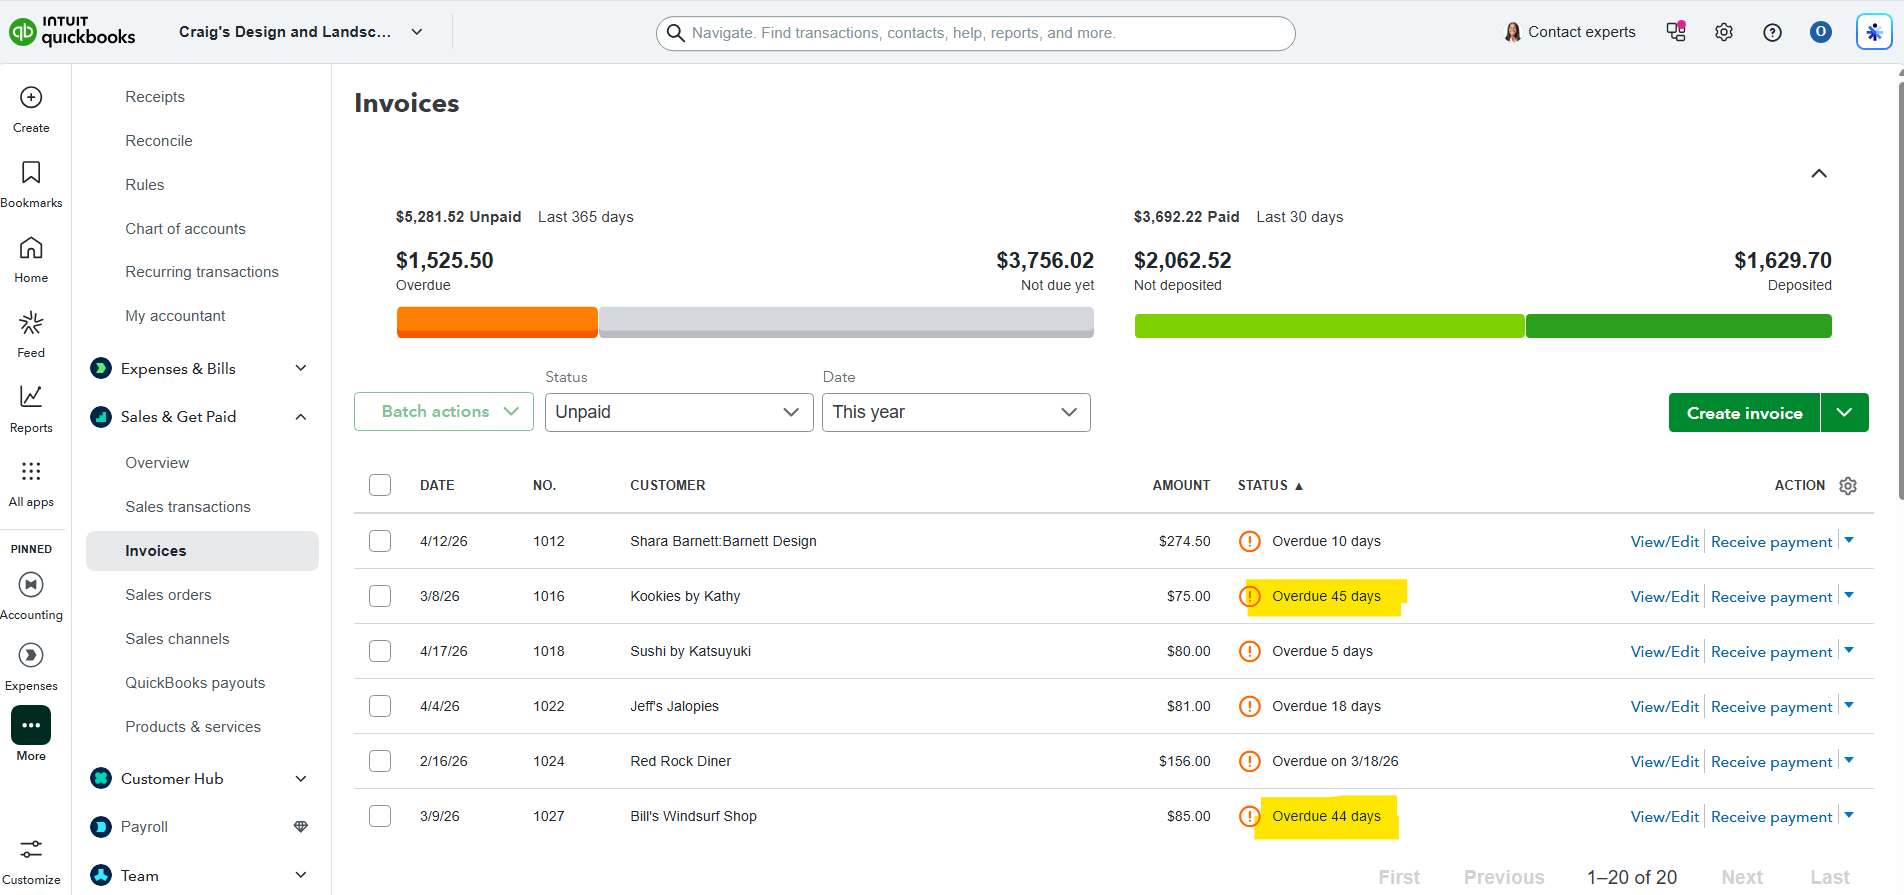Open the company name dropdown
This screenshot has height=895, width=1904.
tap(301, 32)
